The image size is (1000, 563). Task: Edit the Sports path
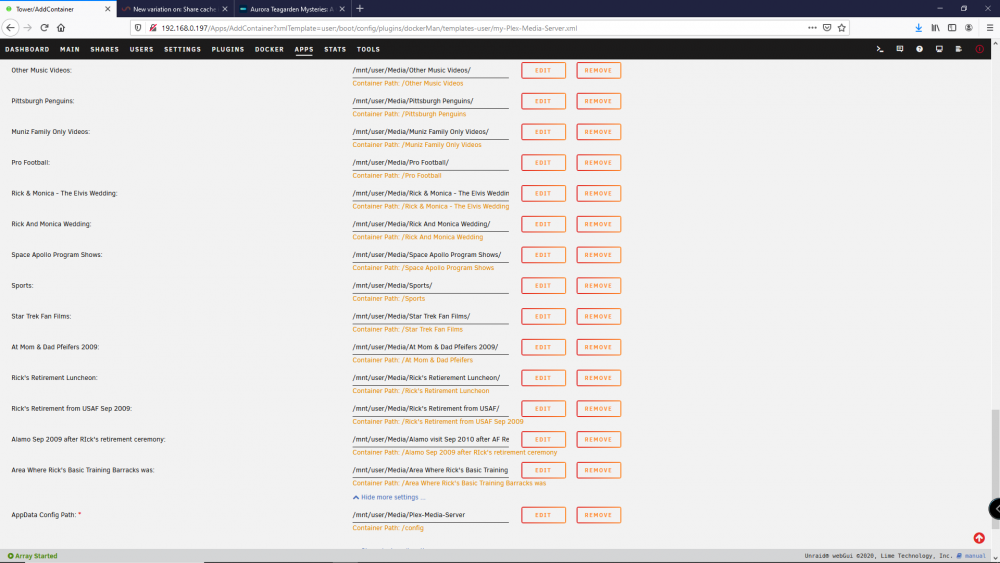point(543,286)
